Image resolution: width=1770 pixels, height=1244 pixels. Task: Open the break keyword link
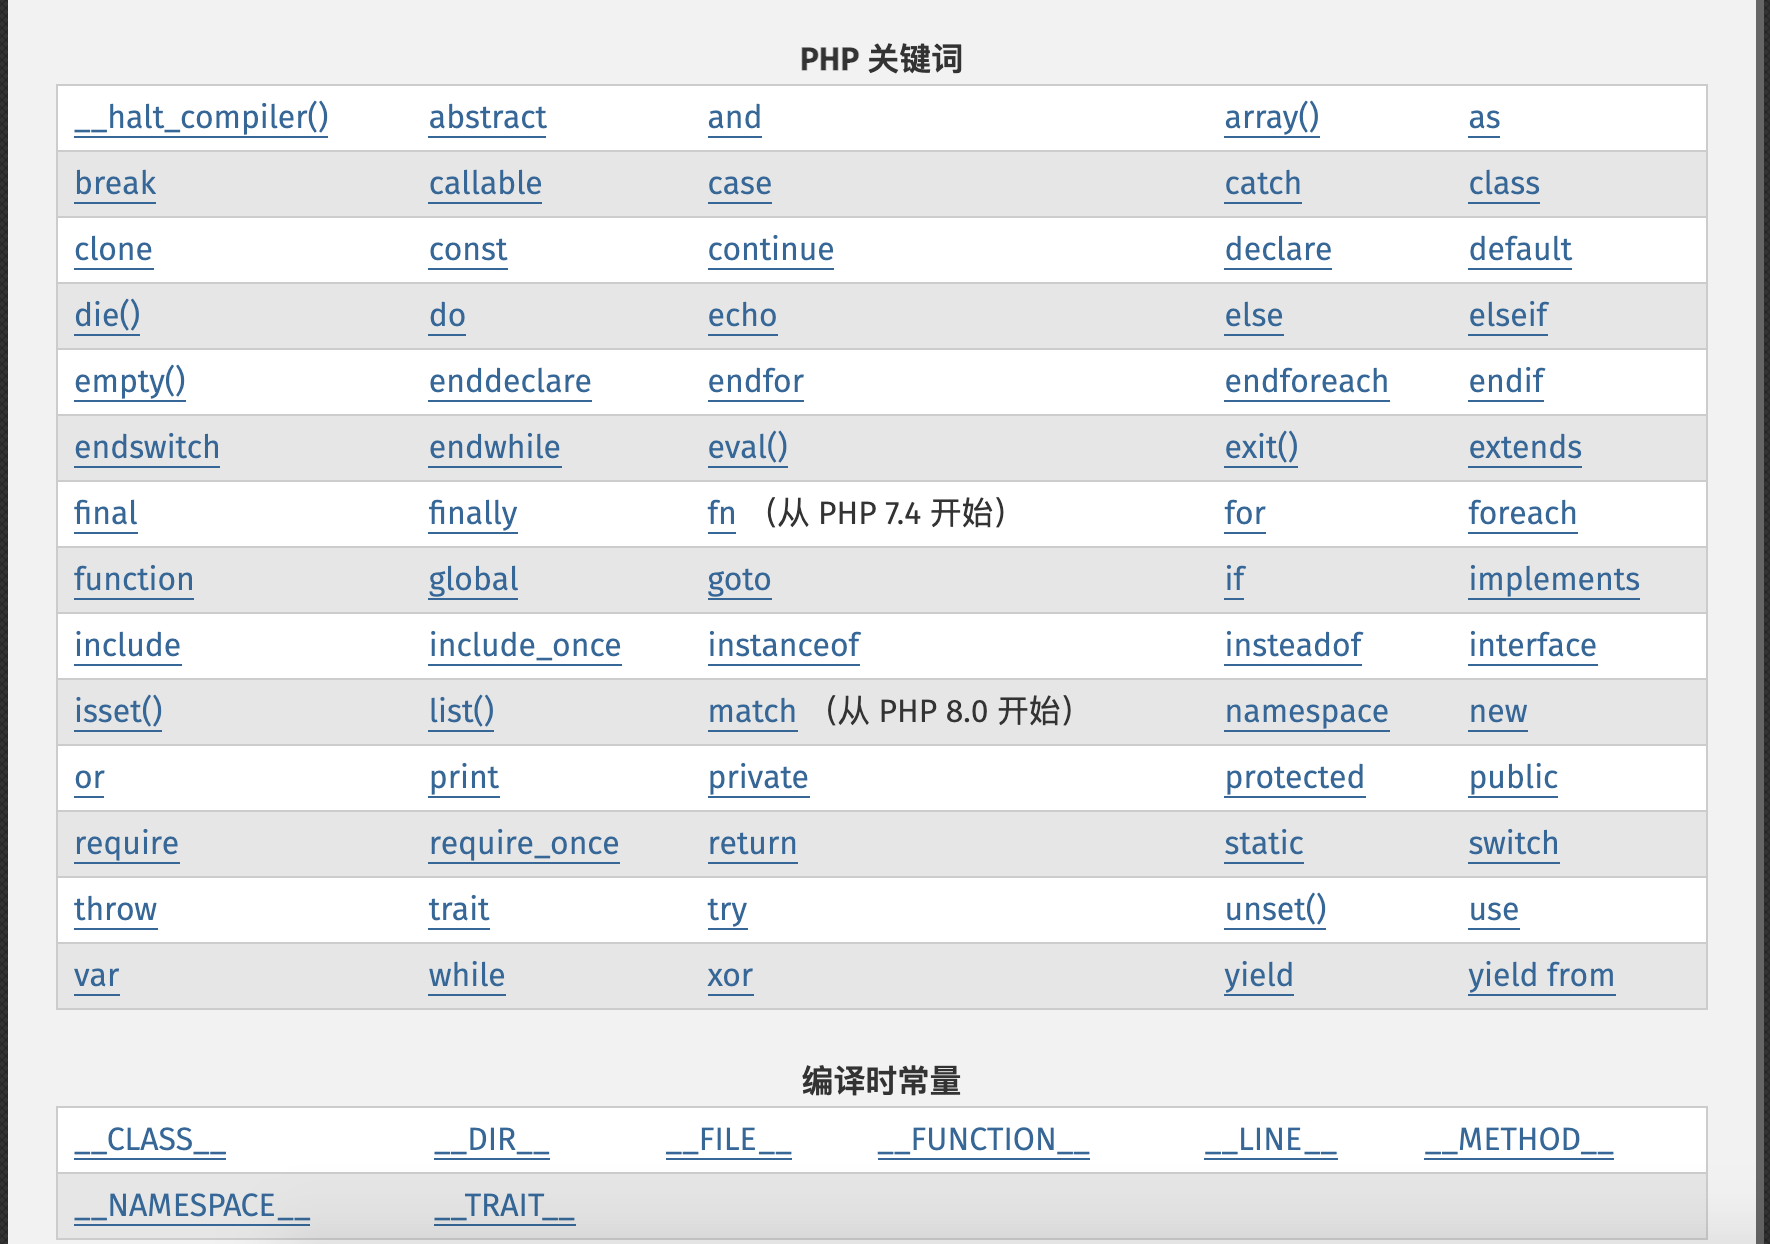[x=115, y=184]
